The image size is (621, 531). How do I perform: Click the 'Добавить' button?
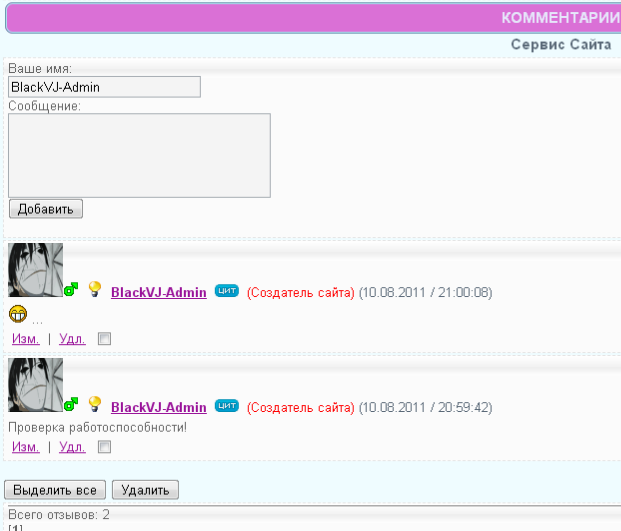coord(46,209)
